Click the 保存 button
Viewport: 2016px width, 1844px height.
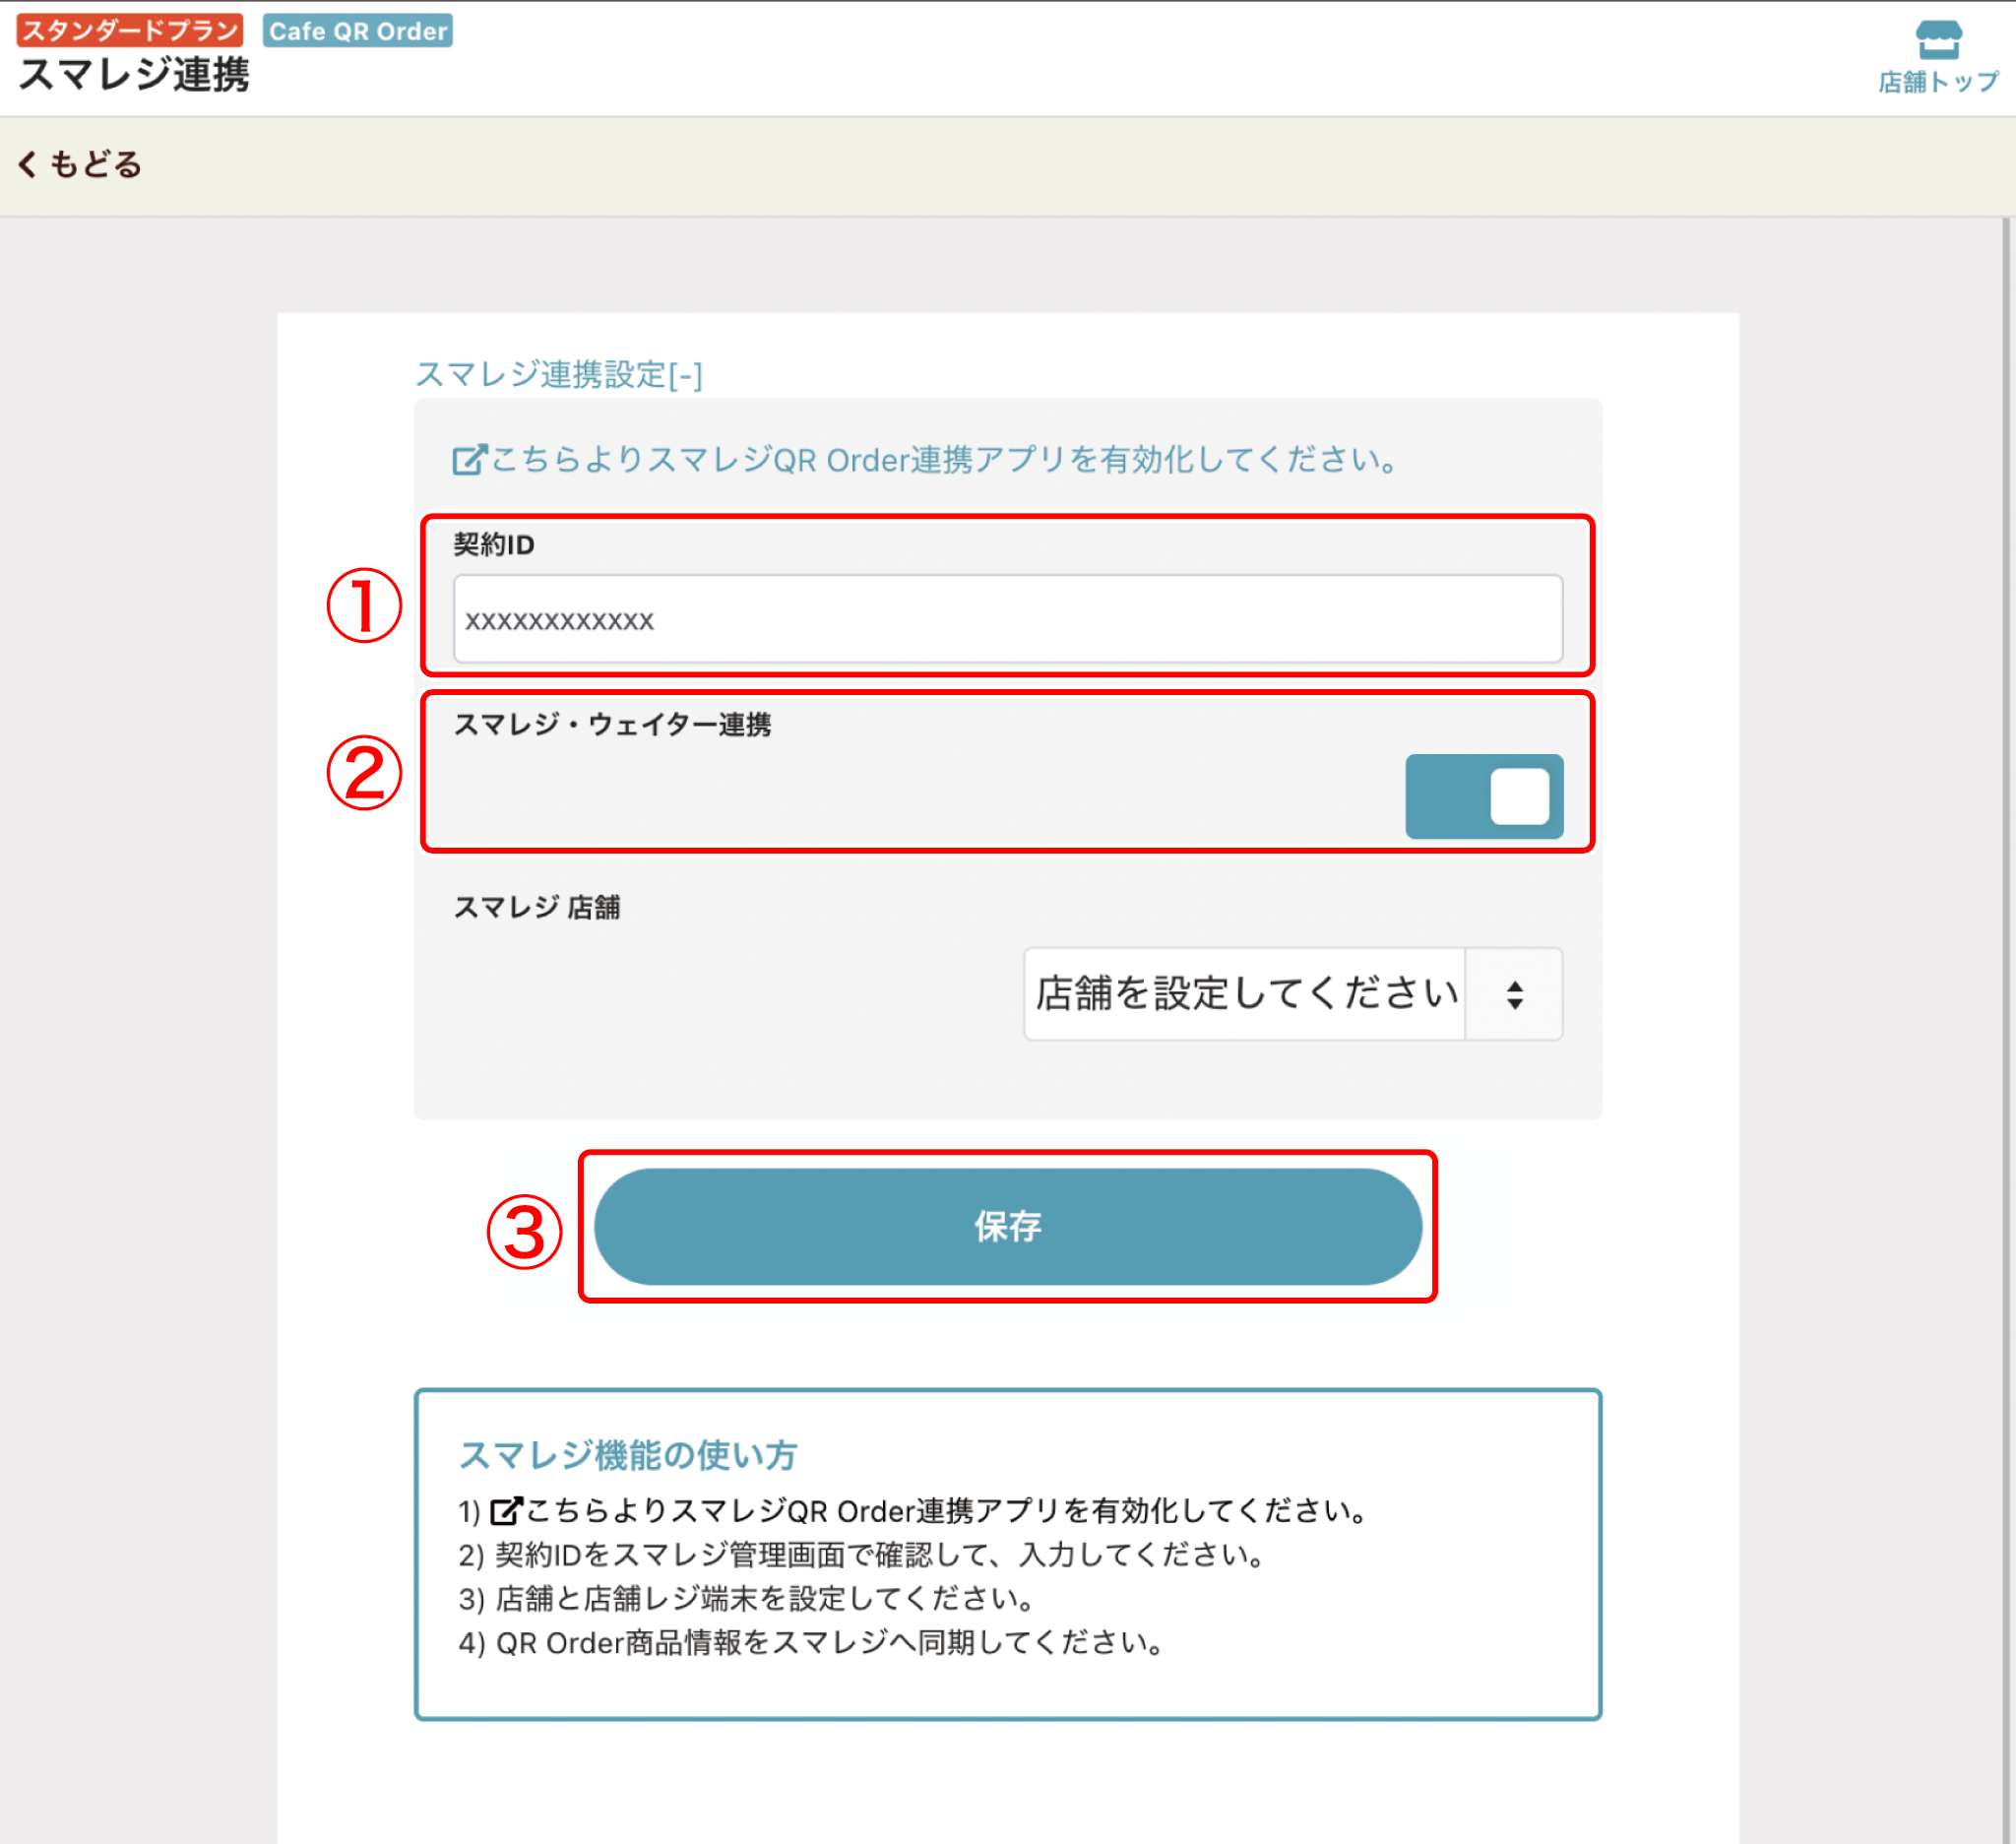click(1007, 1226)
